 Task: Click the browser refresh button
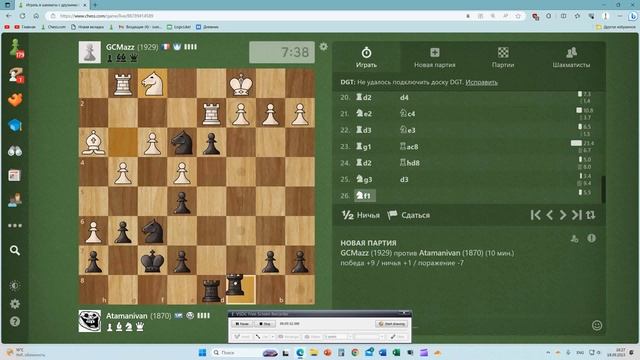tap(22, 16)
